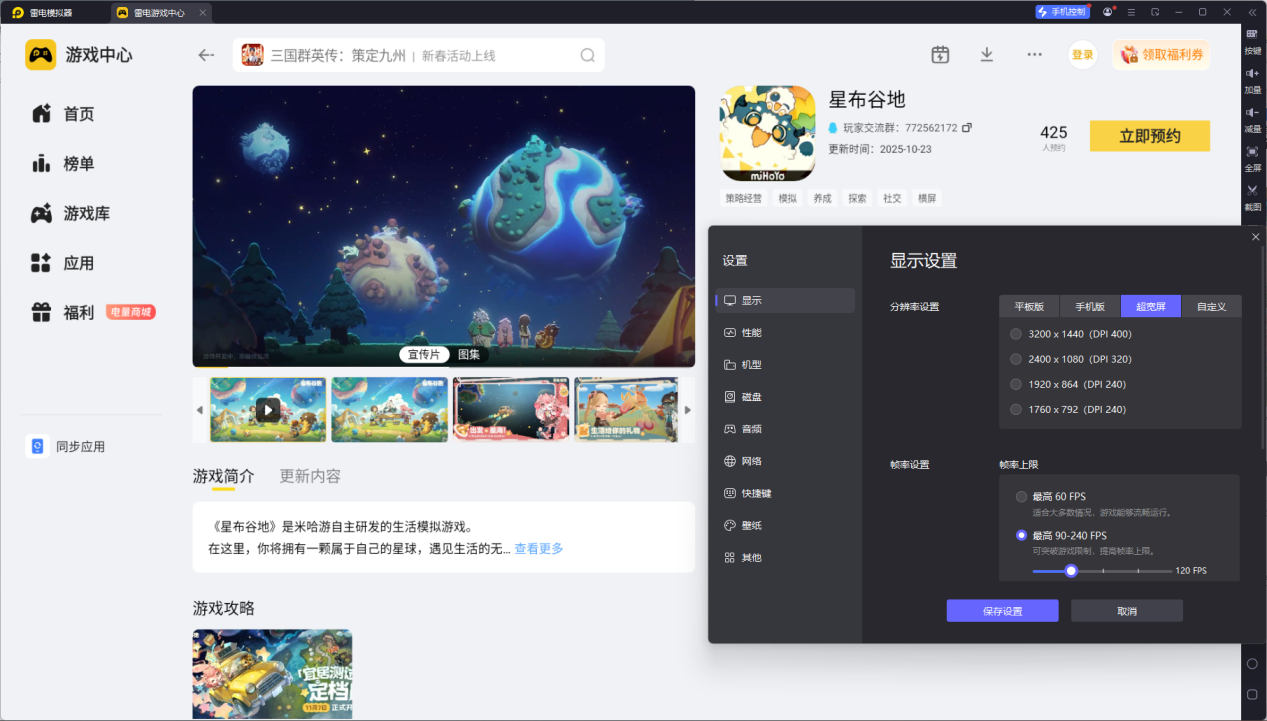
Task: Open the 手机控制 phone control feature
Action: (1061, 12)
